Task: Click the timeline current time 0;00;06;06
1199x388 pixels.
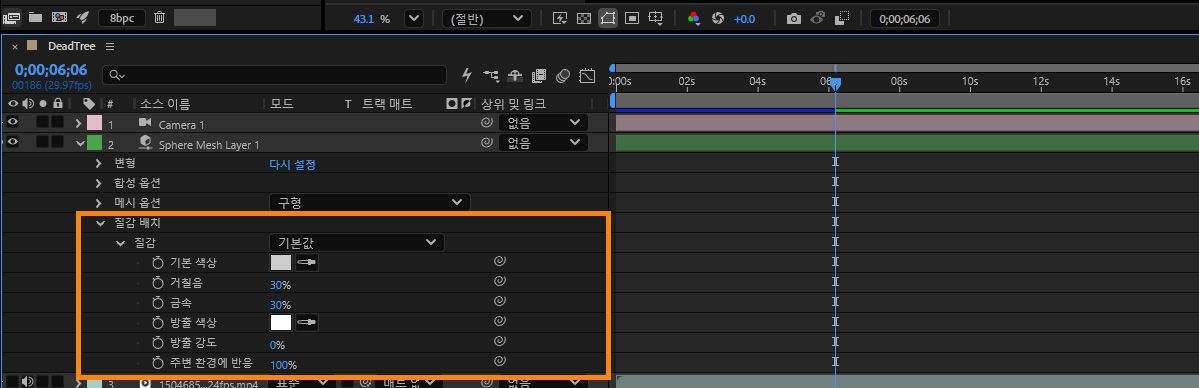Action: [50, 70]
